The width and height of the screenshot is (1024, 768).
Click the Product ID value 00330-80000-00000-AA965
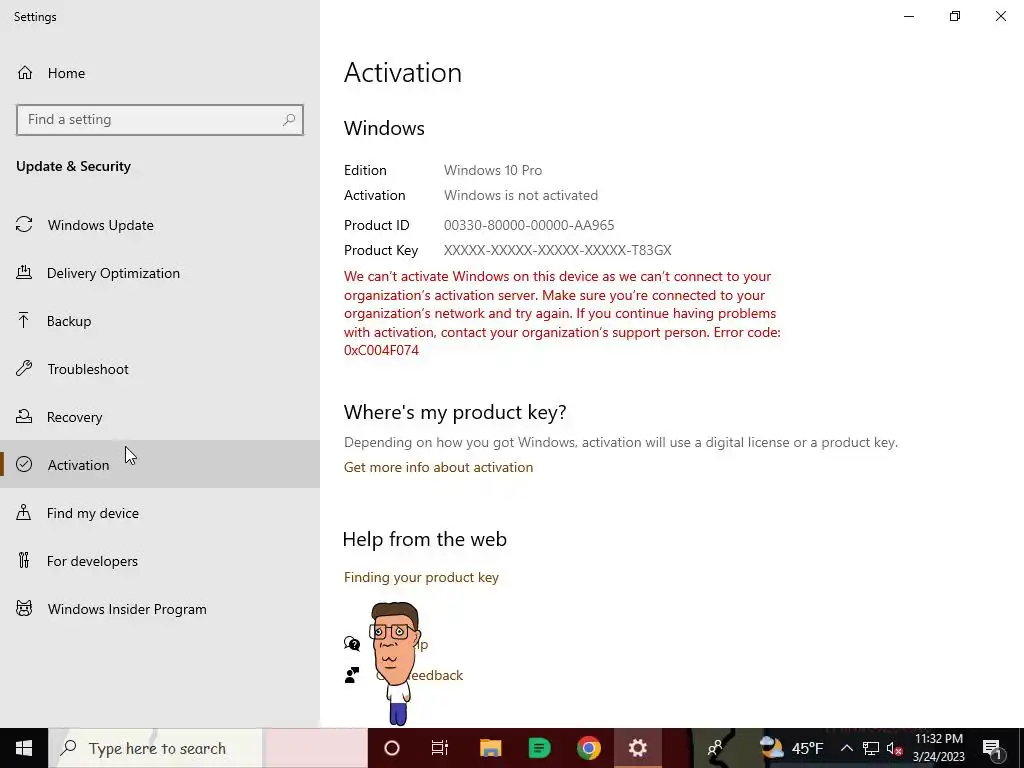tap(529, 225)
